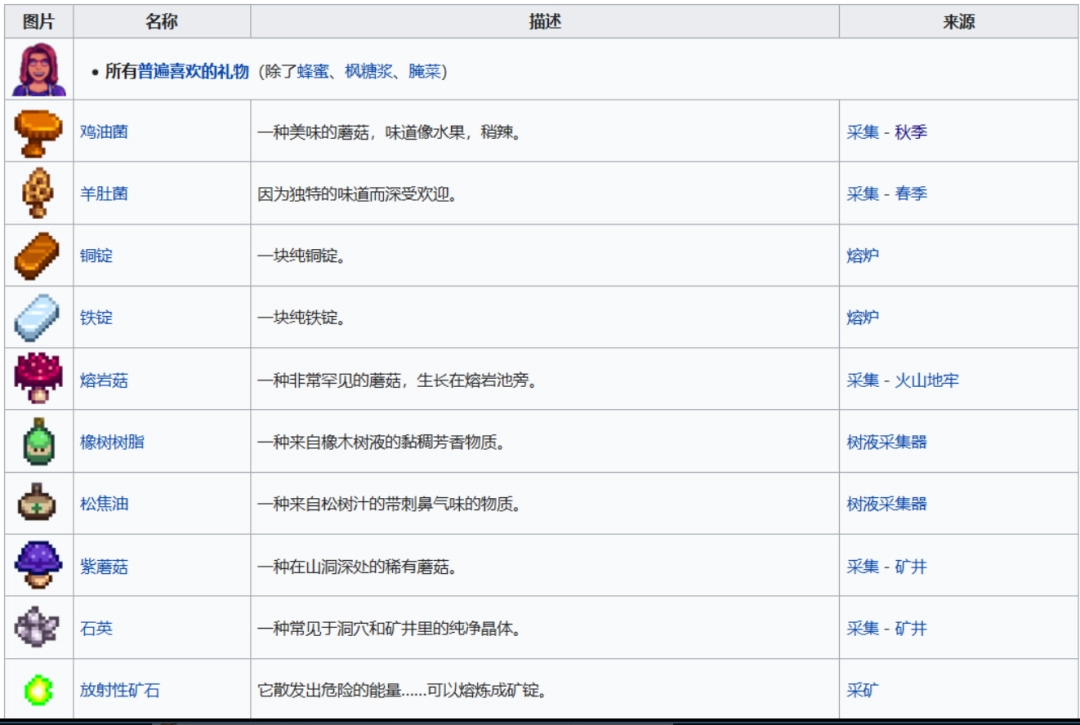Click the purple-haired villager portrait
Image resolution: width=1080 pixels, height=725 pixels.
39,69
